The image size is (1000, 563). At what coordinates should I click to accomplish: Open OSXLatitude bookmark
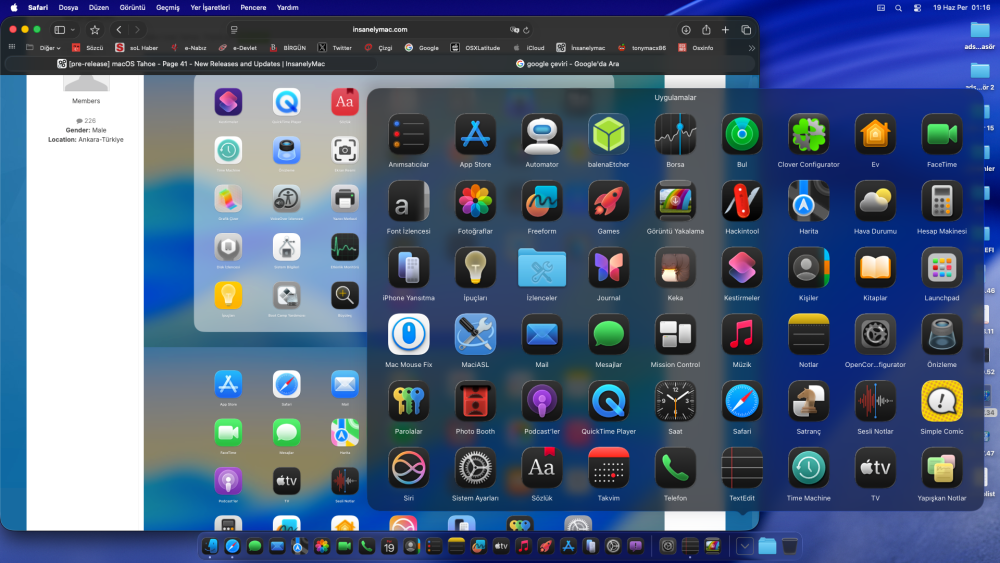click(x=475, y=48)
